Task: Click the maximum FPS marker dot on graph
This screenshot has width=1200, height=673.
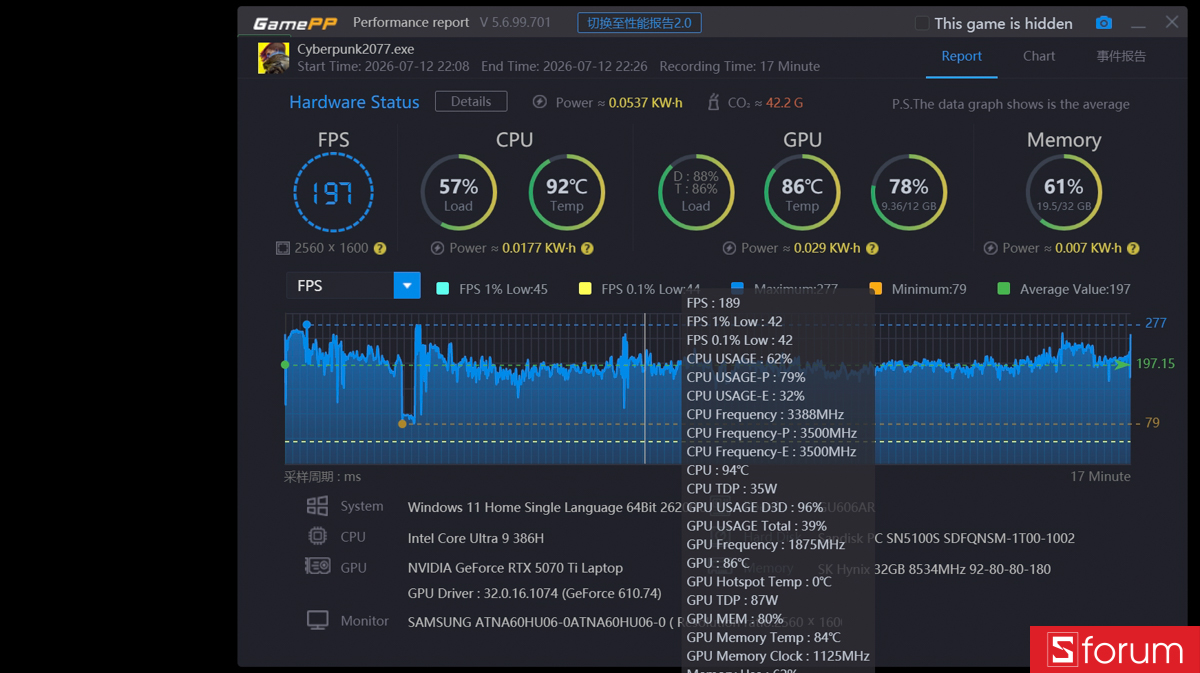Action: [306, 324]
